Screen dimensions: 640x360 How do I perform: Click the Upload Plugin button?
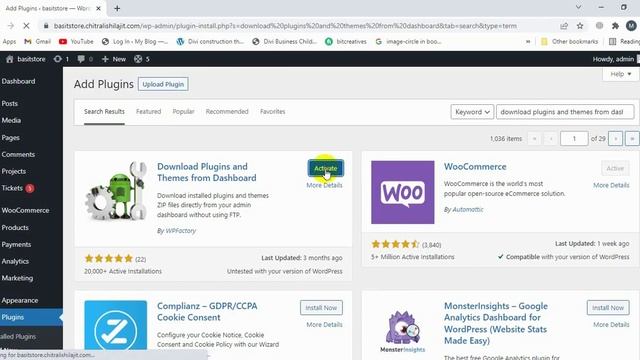[163, 84]
